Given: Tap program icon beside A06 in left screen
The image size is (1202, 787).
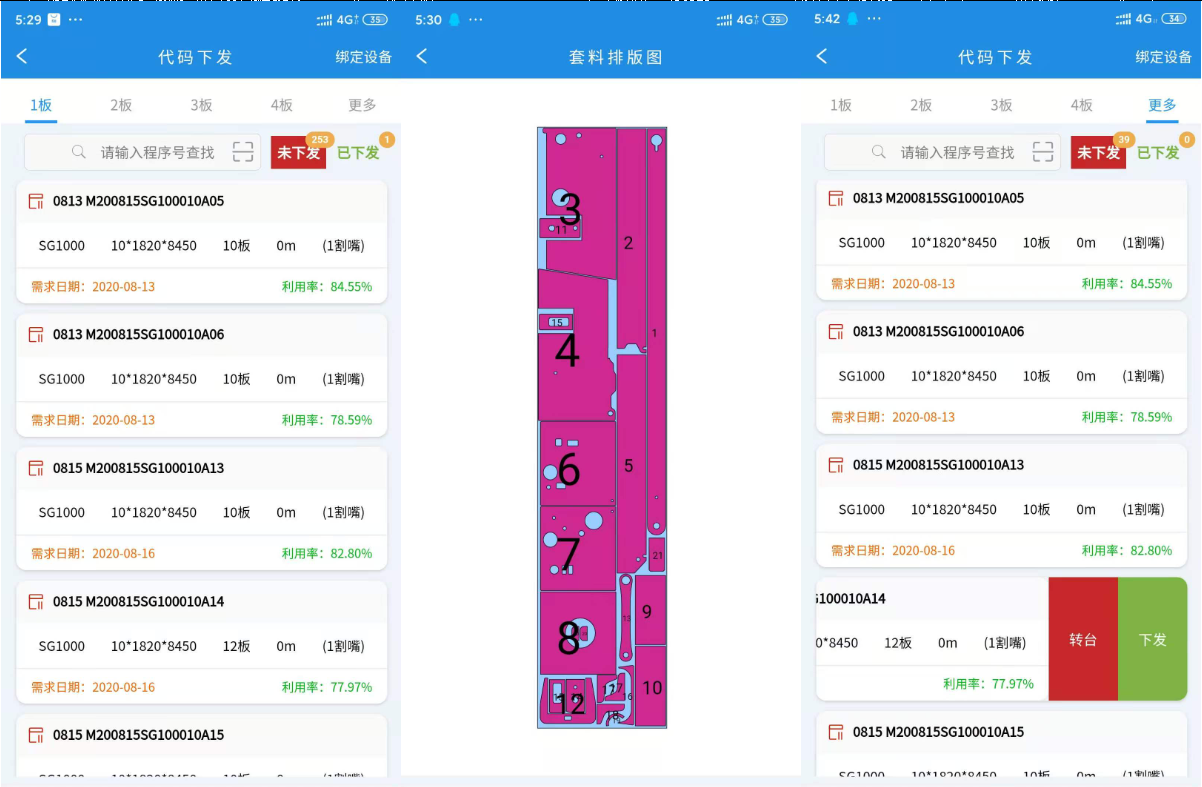Looking at the screenshot, I should [x=36, y=334].
